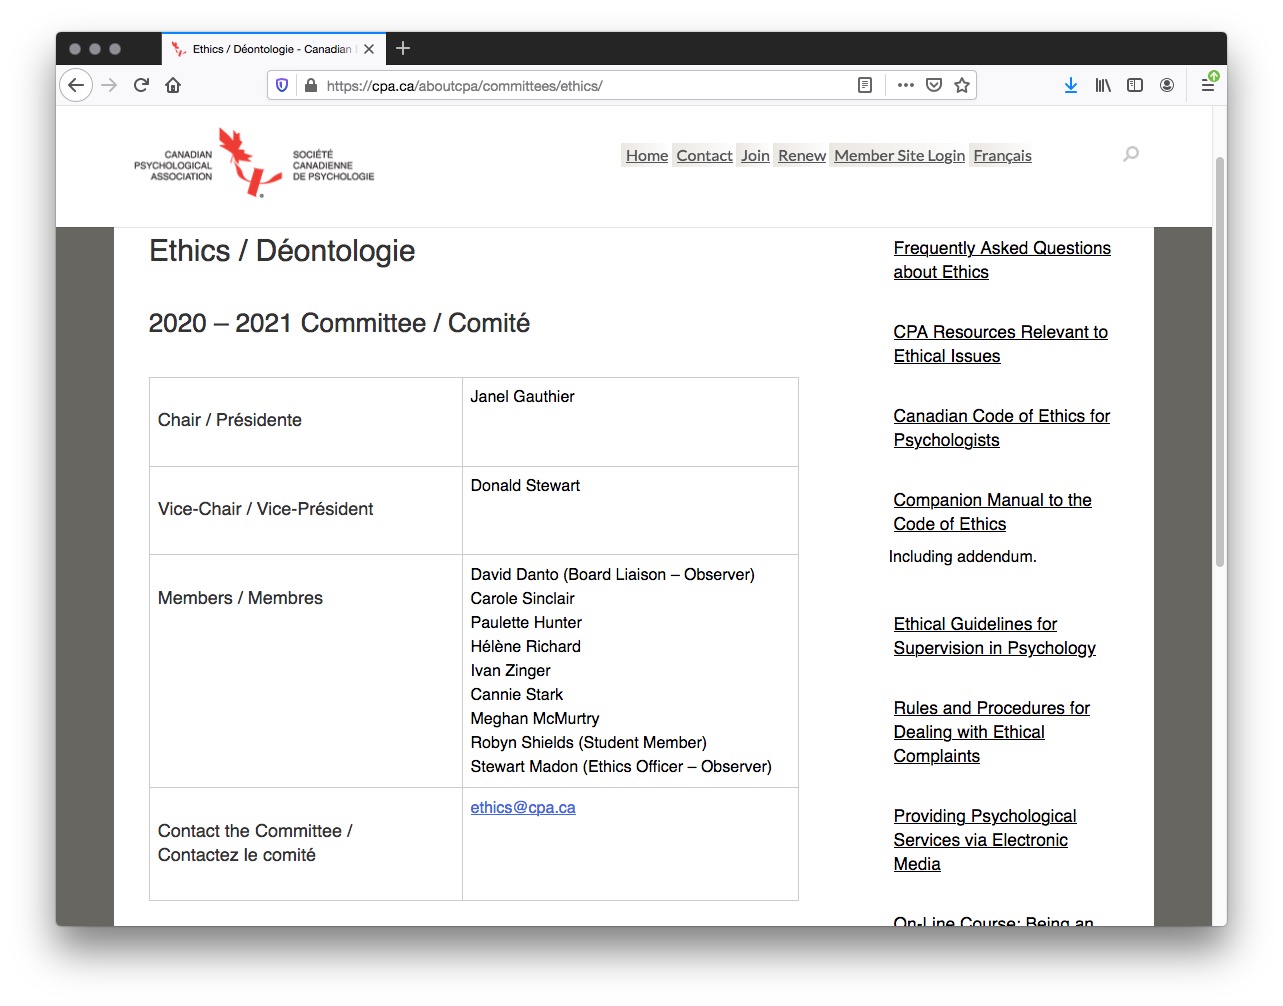
Task: Open the library icon
Action: pyautogui.click(x=1103, y=85)
